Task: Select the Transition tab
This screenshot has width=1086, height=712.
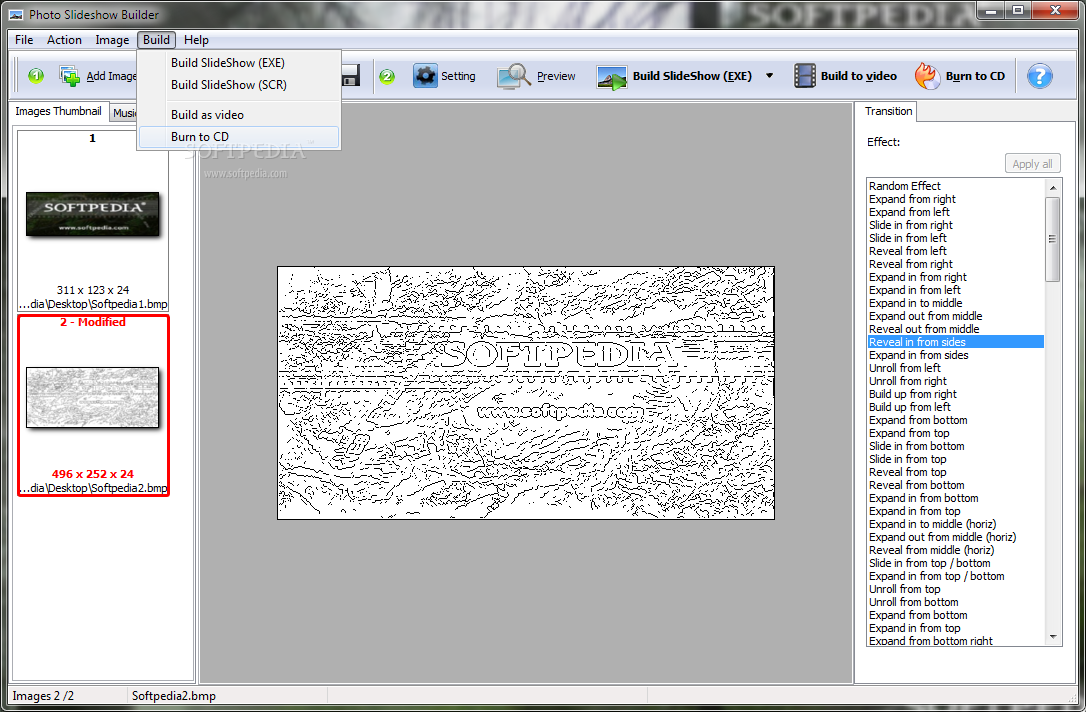Action: 888,111
